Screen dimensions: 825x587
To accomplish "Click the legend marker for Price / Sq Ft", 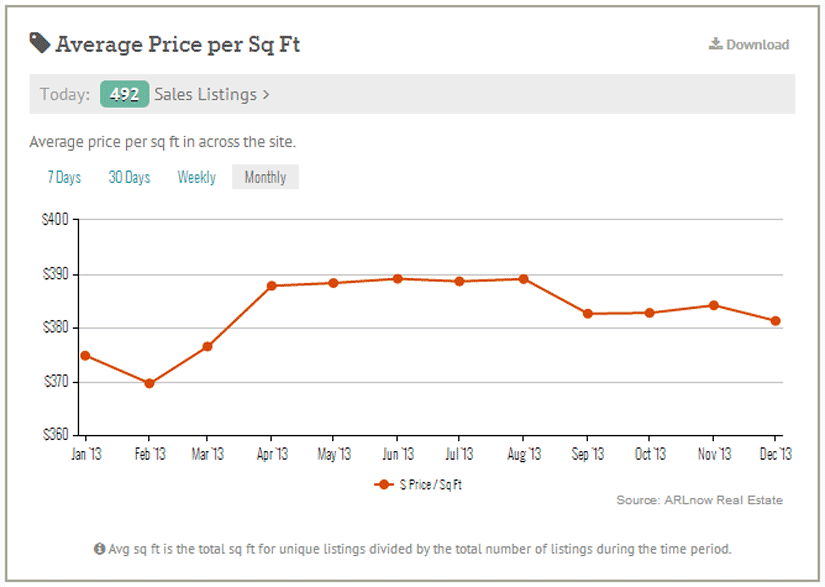I will tap(383, 484).
